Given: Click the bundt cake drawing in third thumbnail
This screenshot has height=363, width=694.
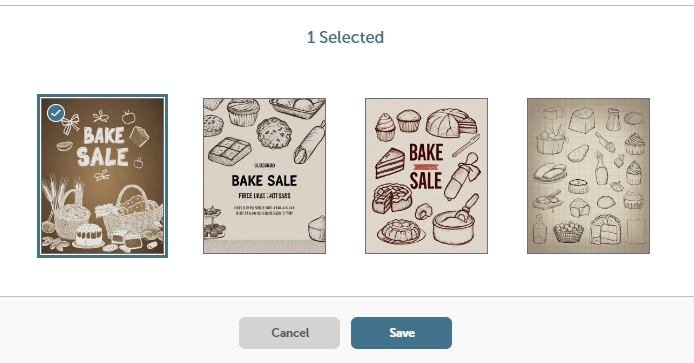Looking at the screenshot, I should pyautogui.click(x=401, y=231).
